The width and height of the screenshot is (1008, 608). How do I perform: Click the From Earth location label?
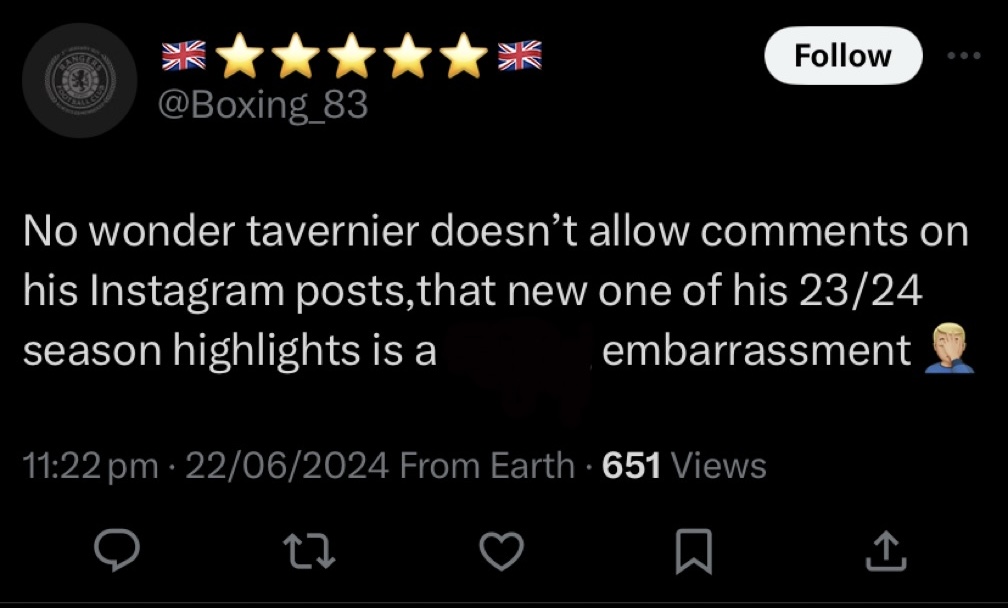pyautogui.click(x=487, y=465)
